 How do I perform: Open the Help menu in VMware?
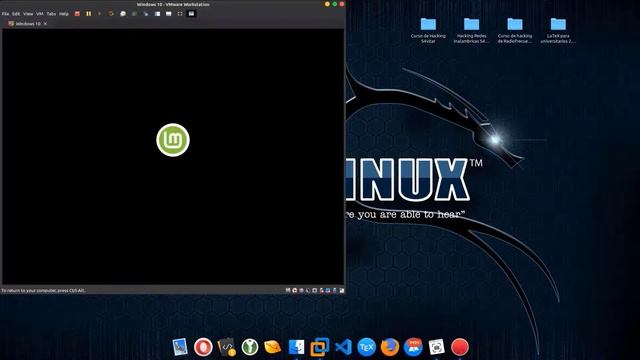point(64,14)
